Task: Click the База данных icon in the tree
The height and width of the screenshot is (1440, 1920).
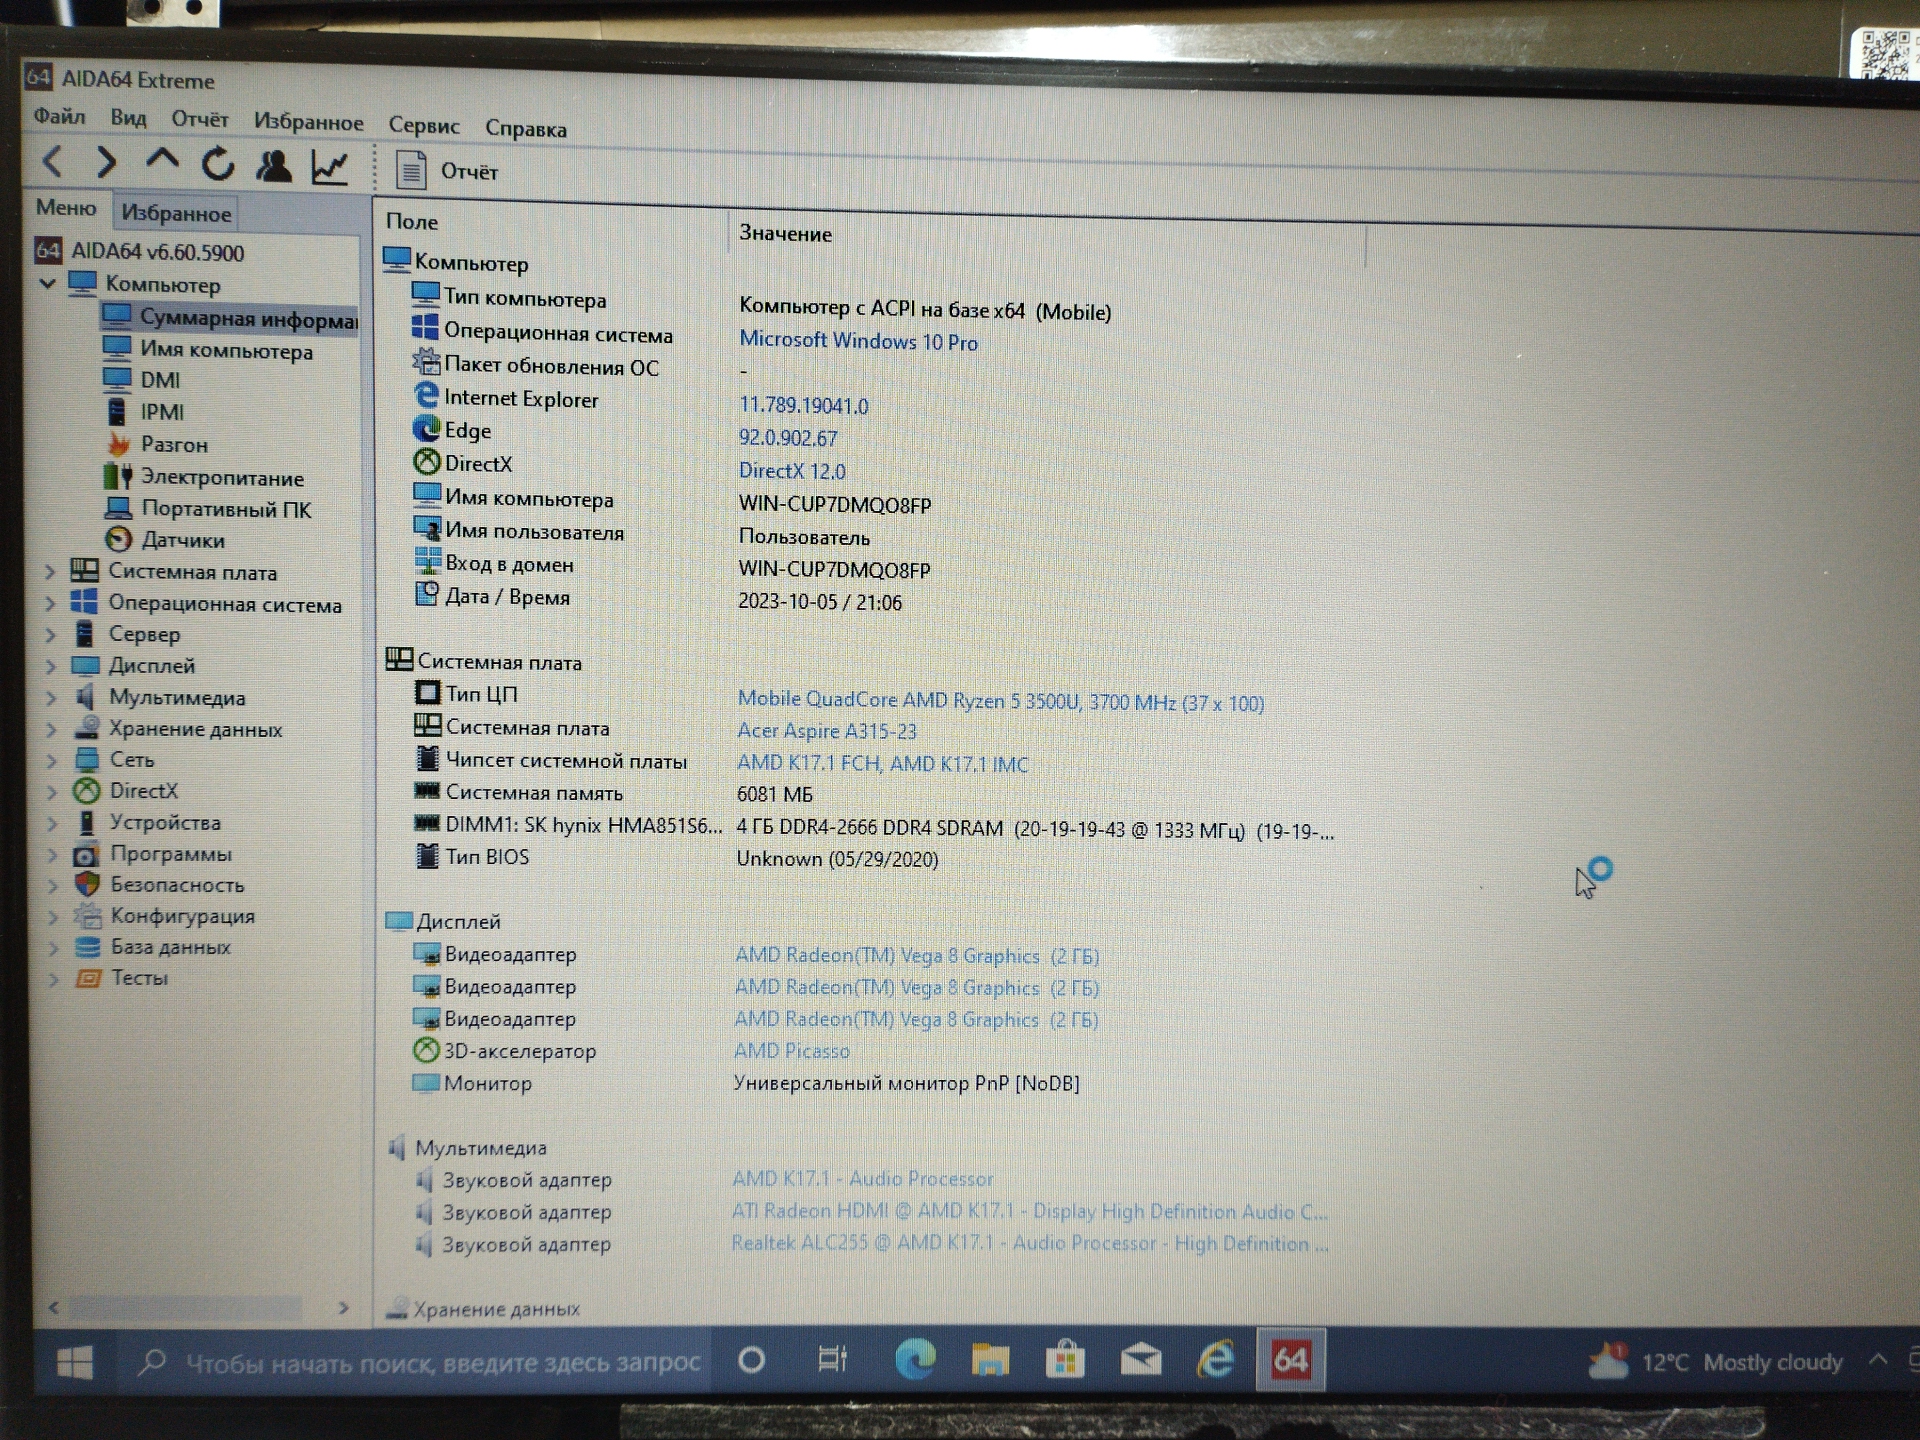Action: coord(88,946)
